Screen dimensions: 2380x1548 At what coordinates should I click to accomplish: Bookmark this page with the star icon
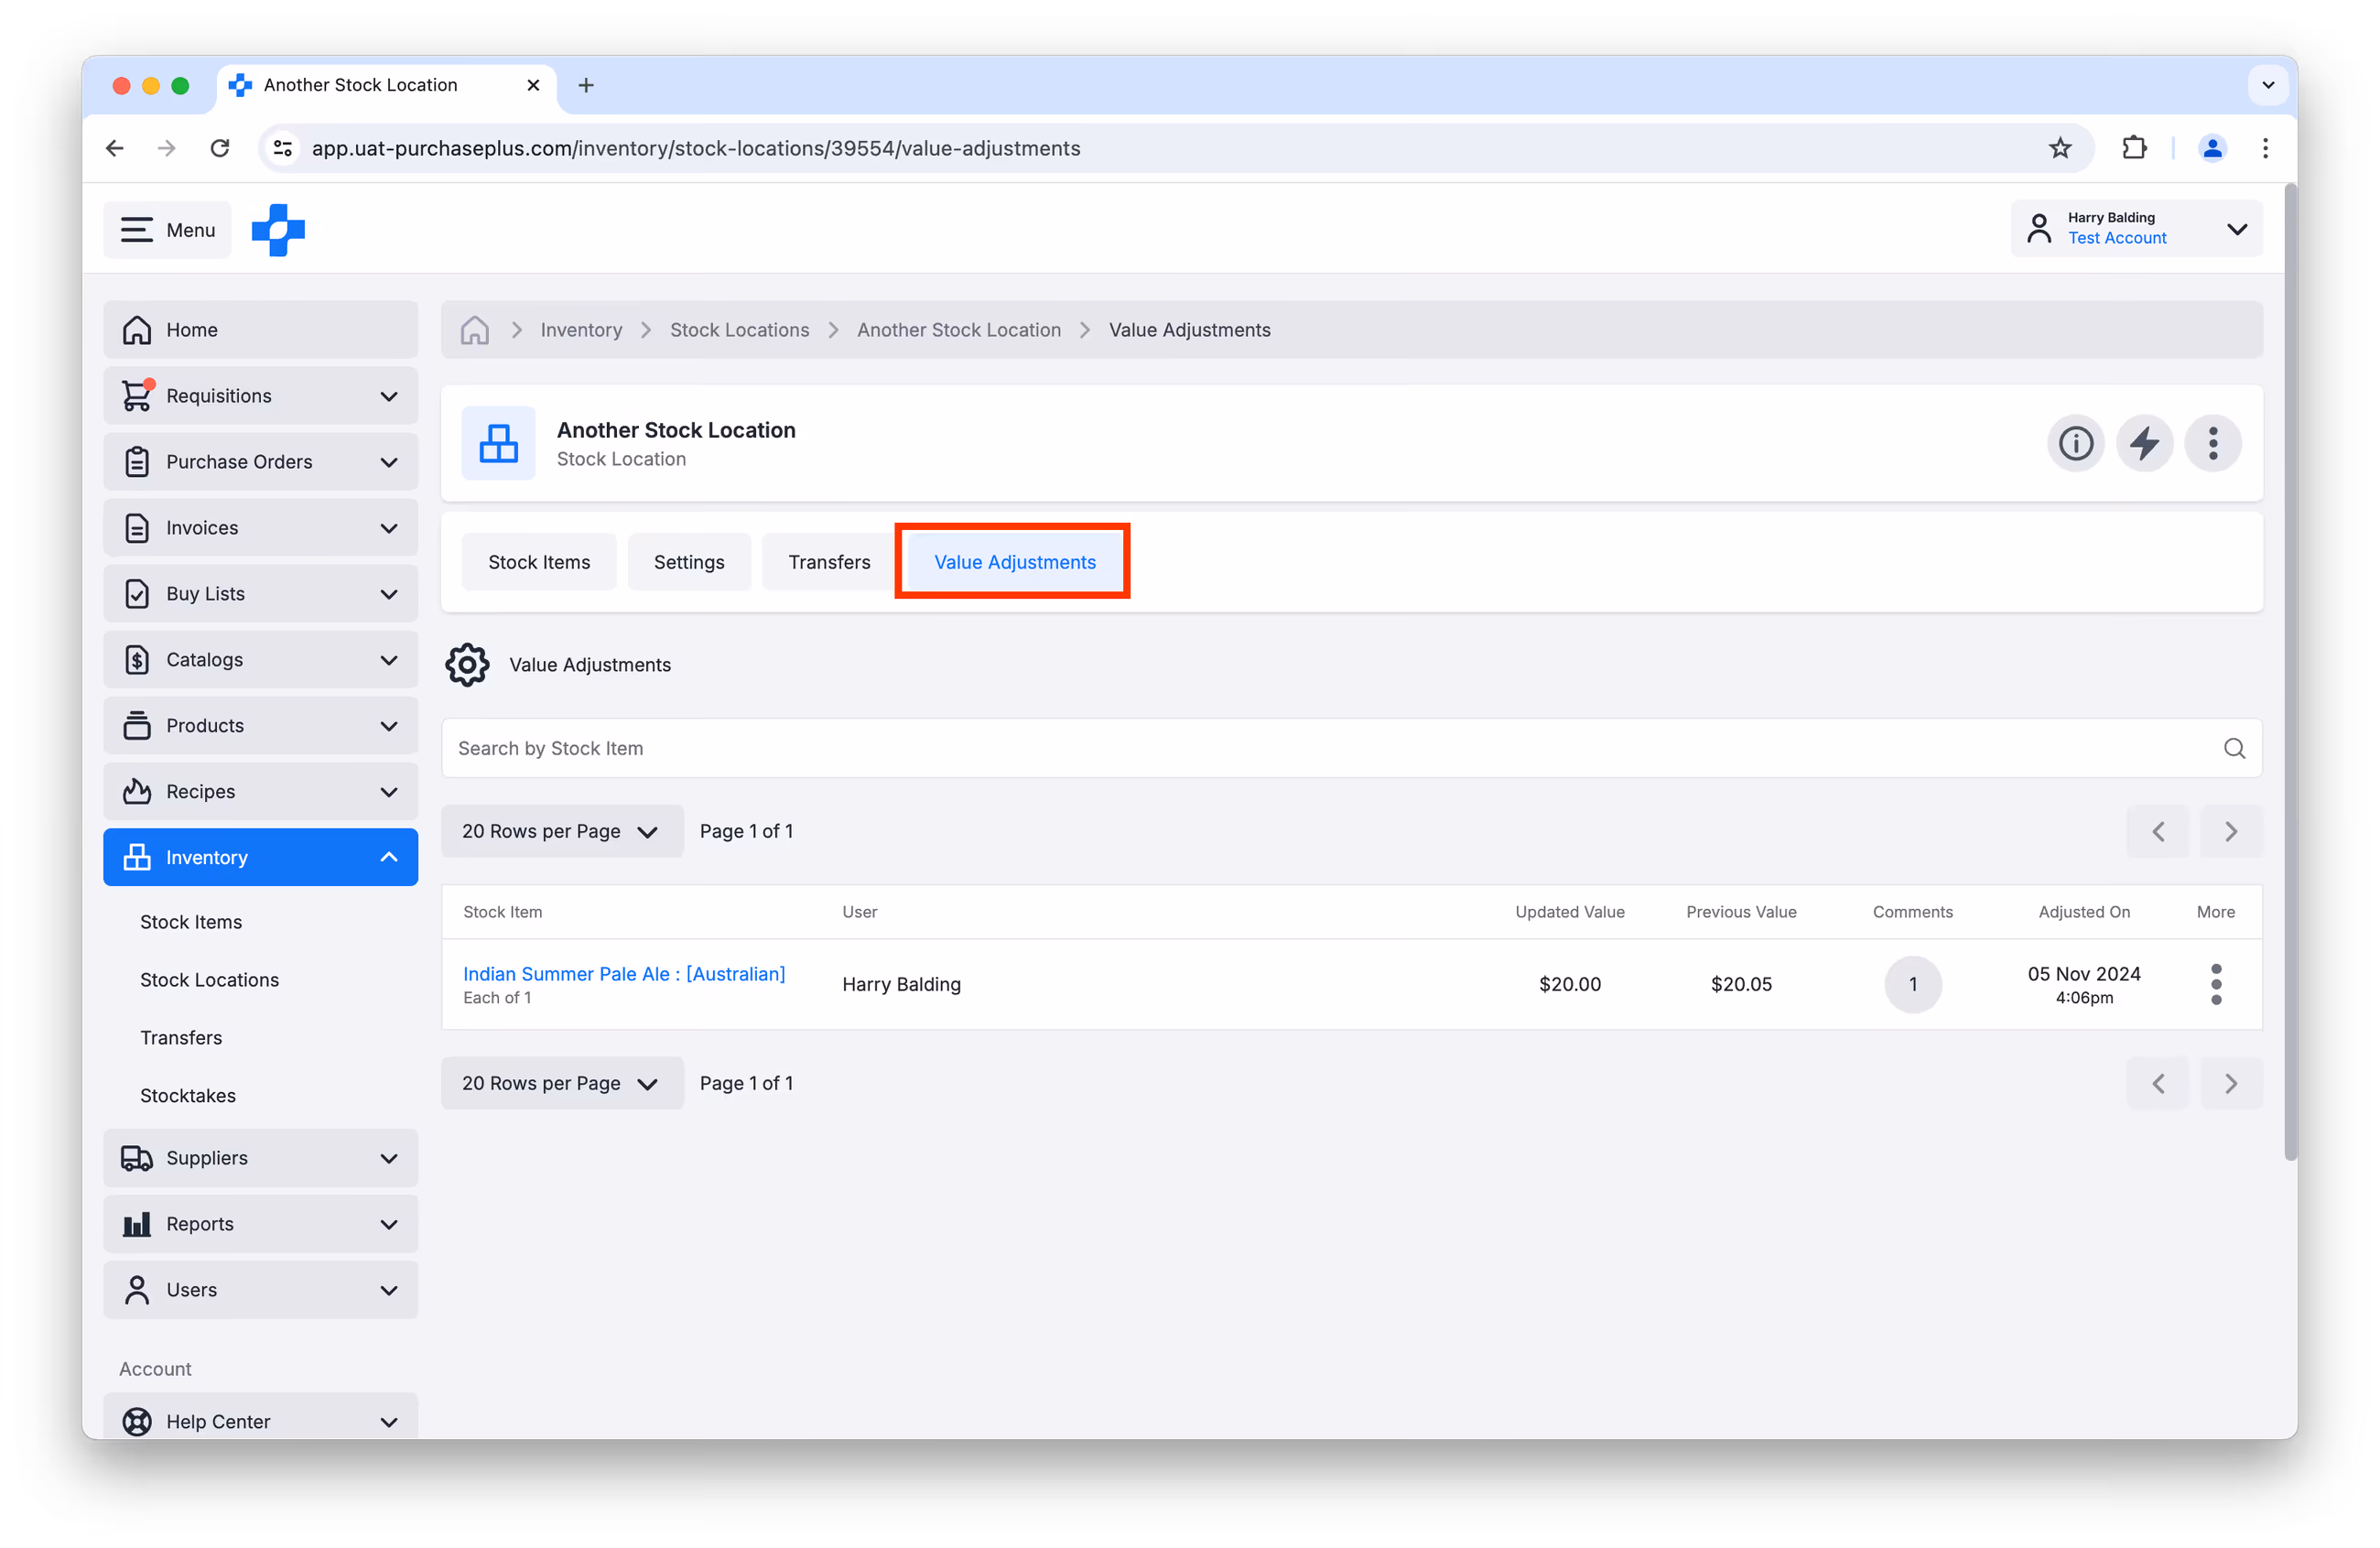point(2060,148)
